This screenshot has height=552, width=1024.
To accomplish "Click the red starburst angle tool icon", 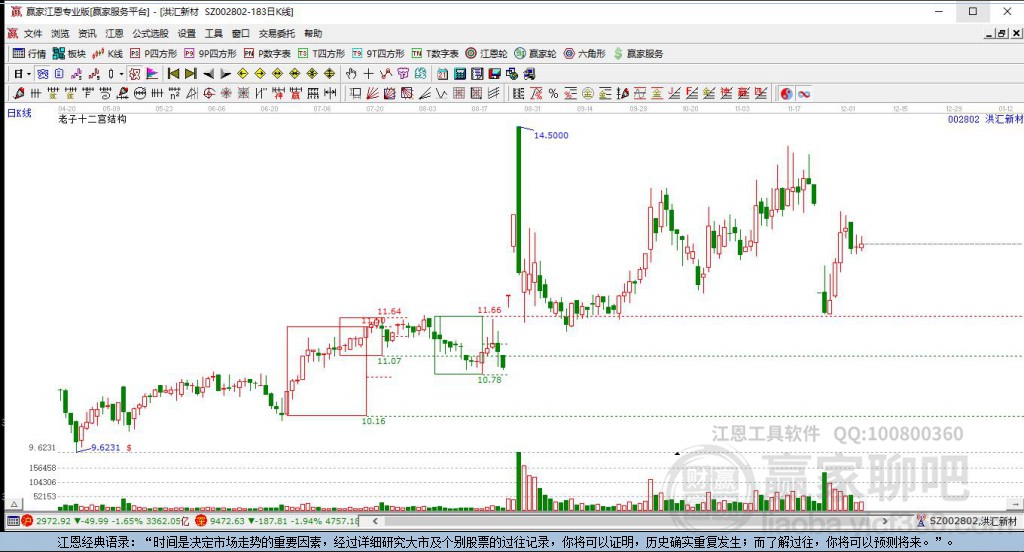I will point(226,93).
